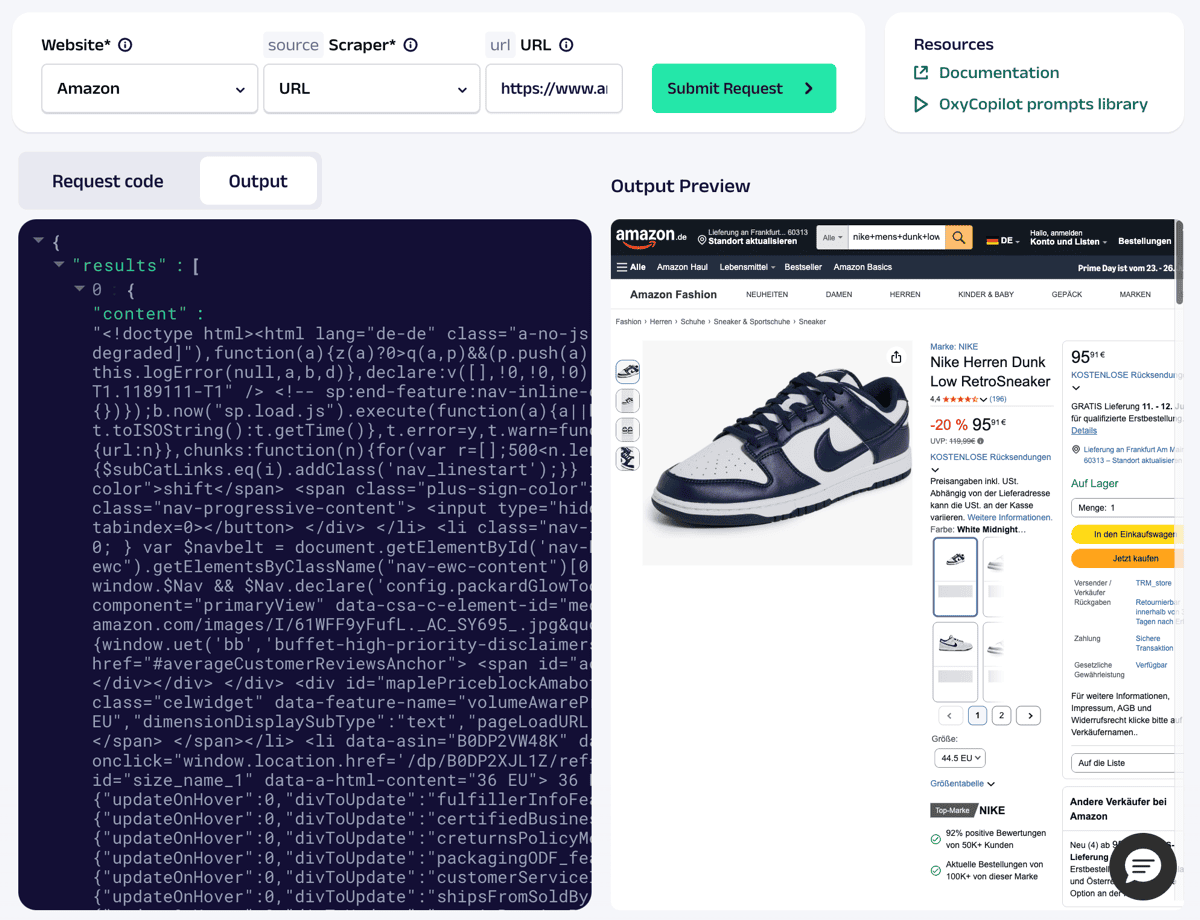Open the Auf die Liste dropdown
This screenshot has height=920, width=1200.
[1125, 763]
